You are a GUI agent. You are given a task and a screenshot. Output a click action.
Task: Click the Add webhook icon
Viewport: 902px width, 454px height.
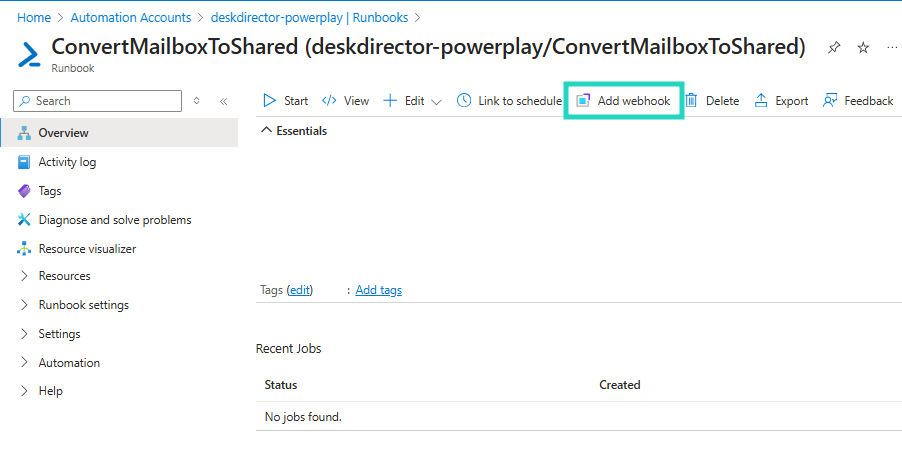584,101
